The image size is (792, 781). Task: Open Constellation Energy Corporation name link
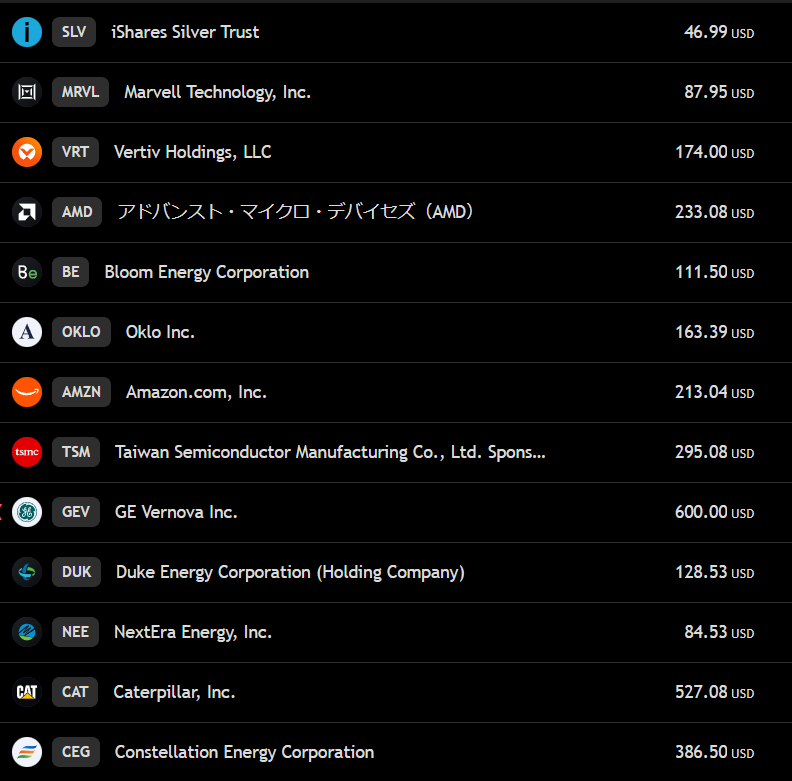[x=244, y=752]
